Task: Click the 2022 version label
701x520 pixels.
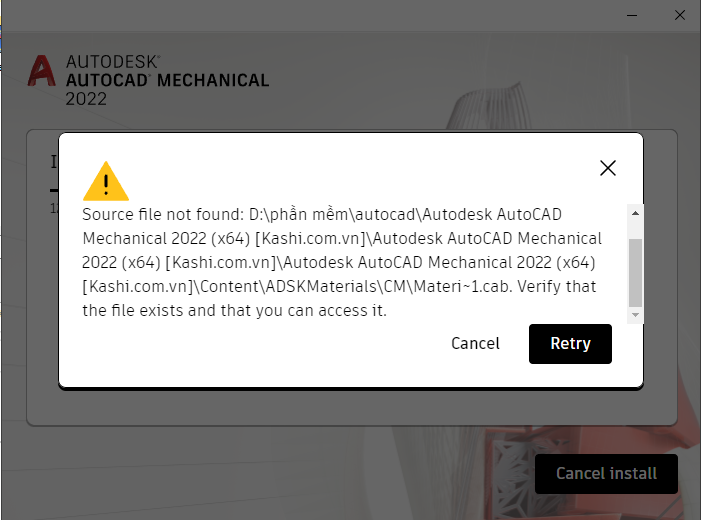Action: 86,99
